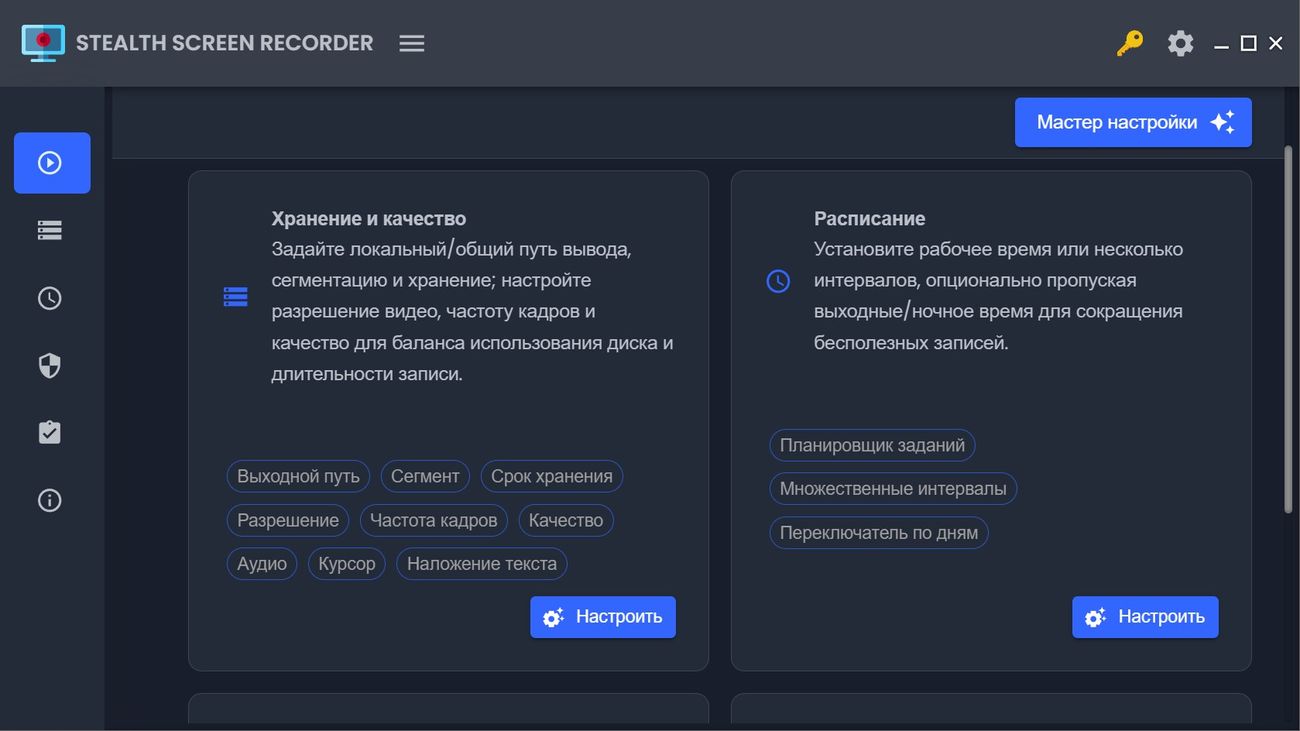
Task: Open the hamburger menu next to the title
Action: point(411,43)
